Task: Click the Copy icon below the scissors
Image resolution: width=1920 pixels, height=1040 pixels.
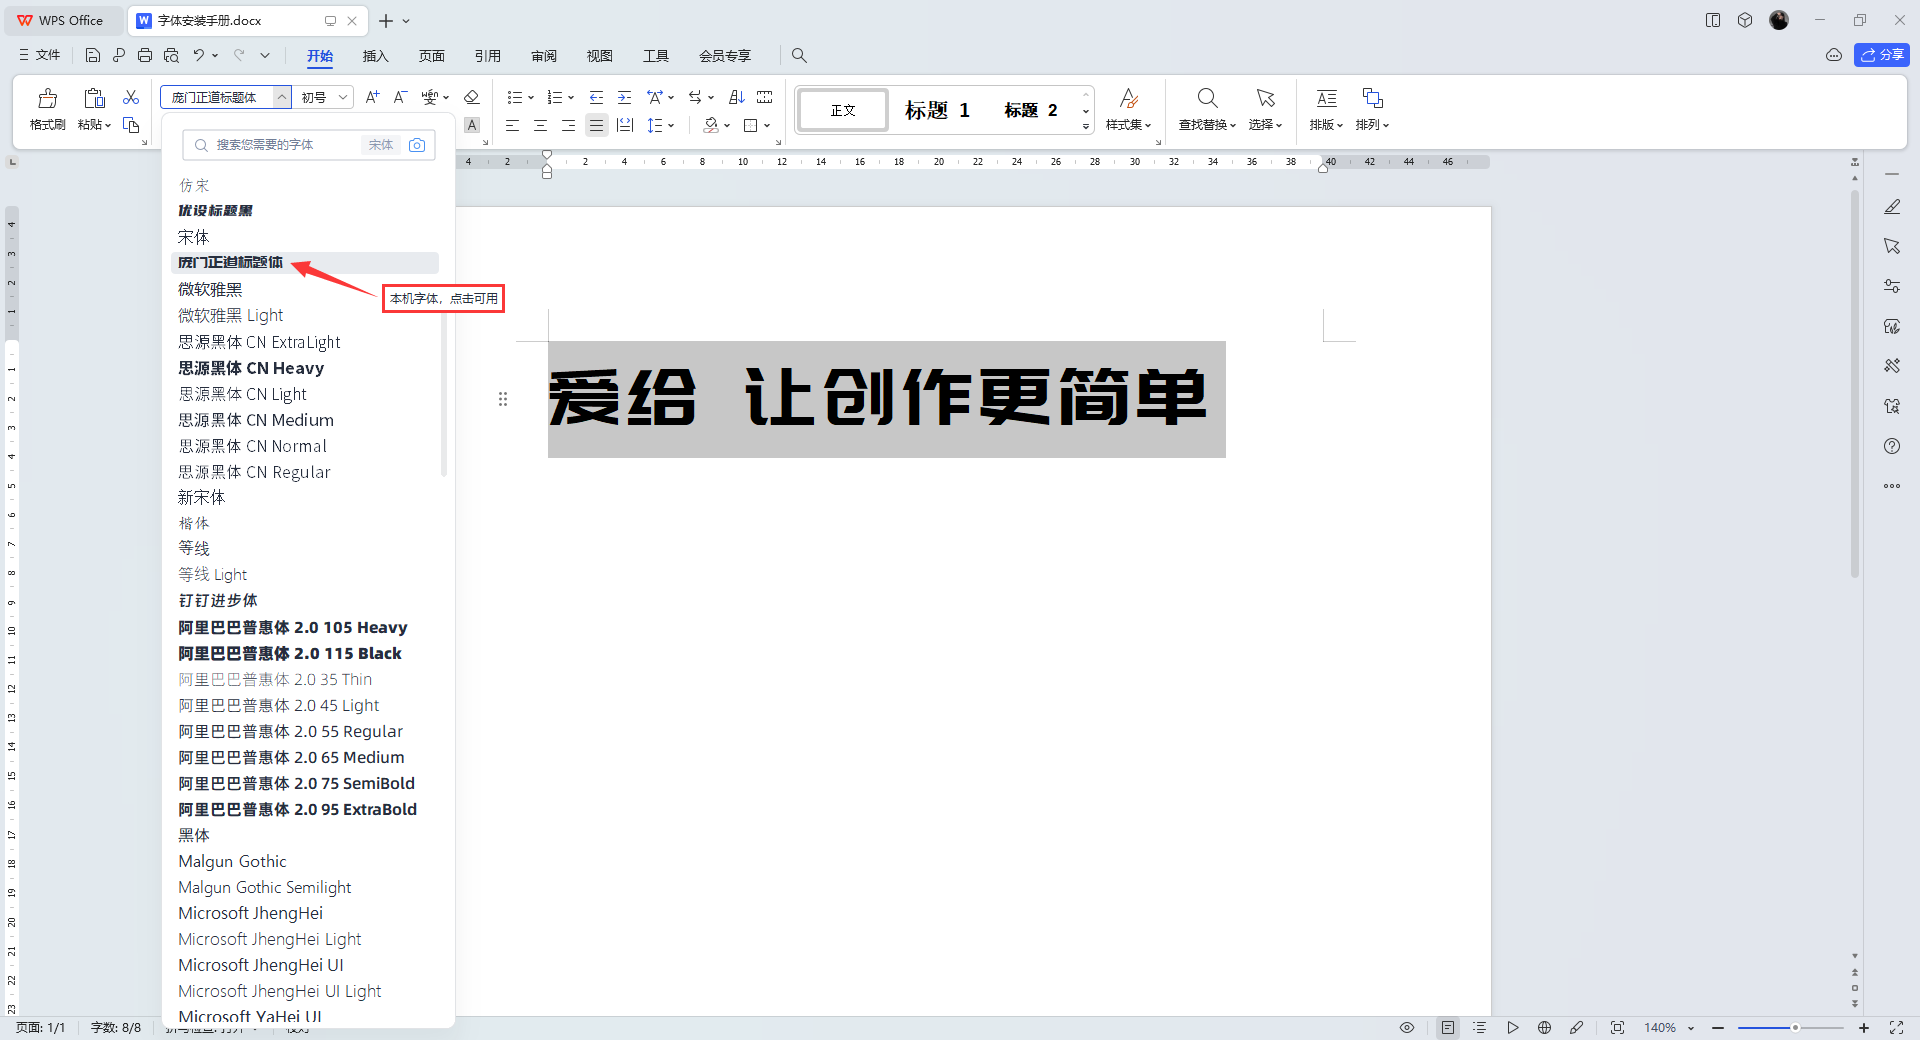Action: pyautogui.click(x=131, y=125)
